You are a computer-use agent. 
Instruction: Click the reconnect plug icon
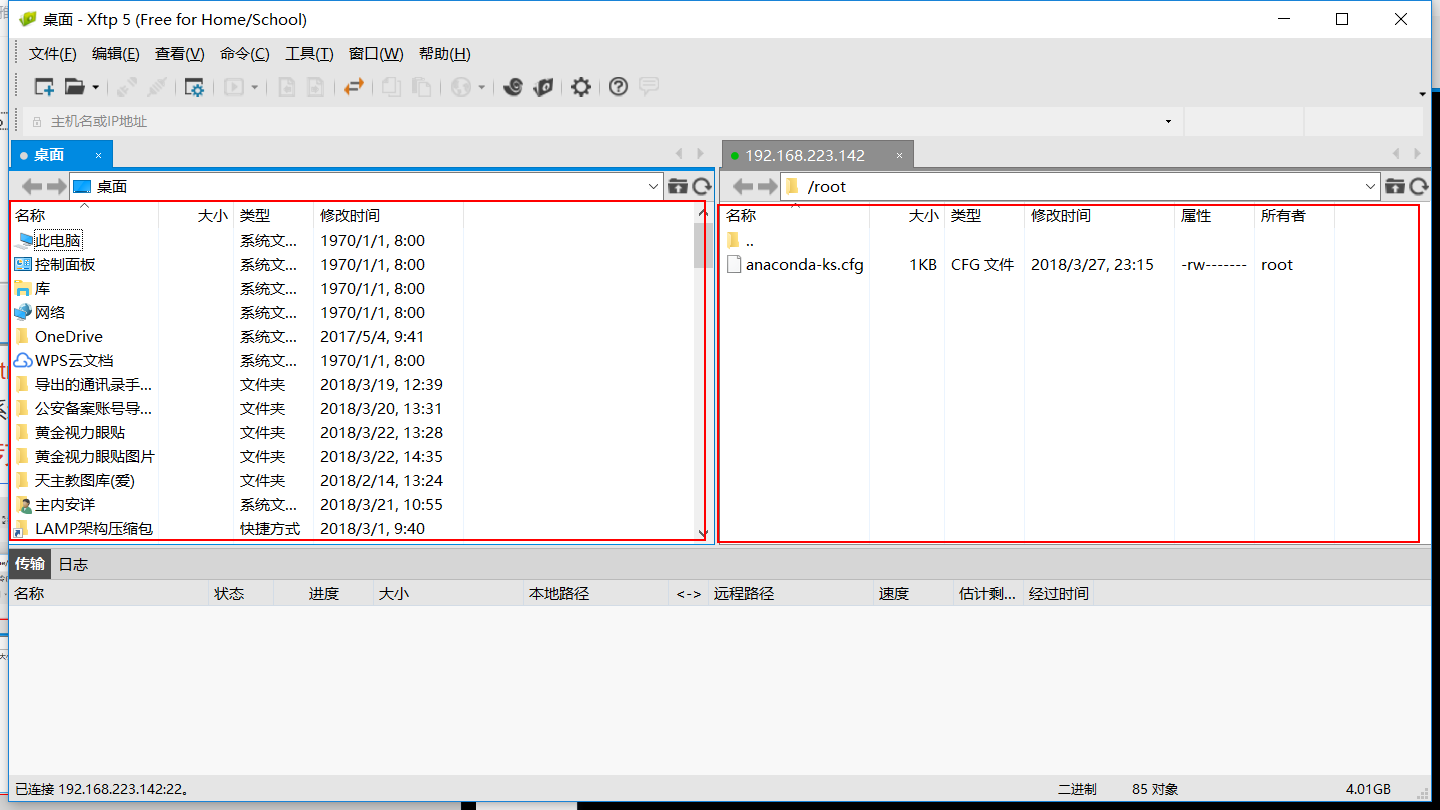coord(127,87)
